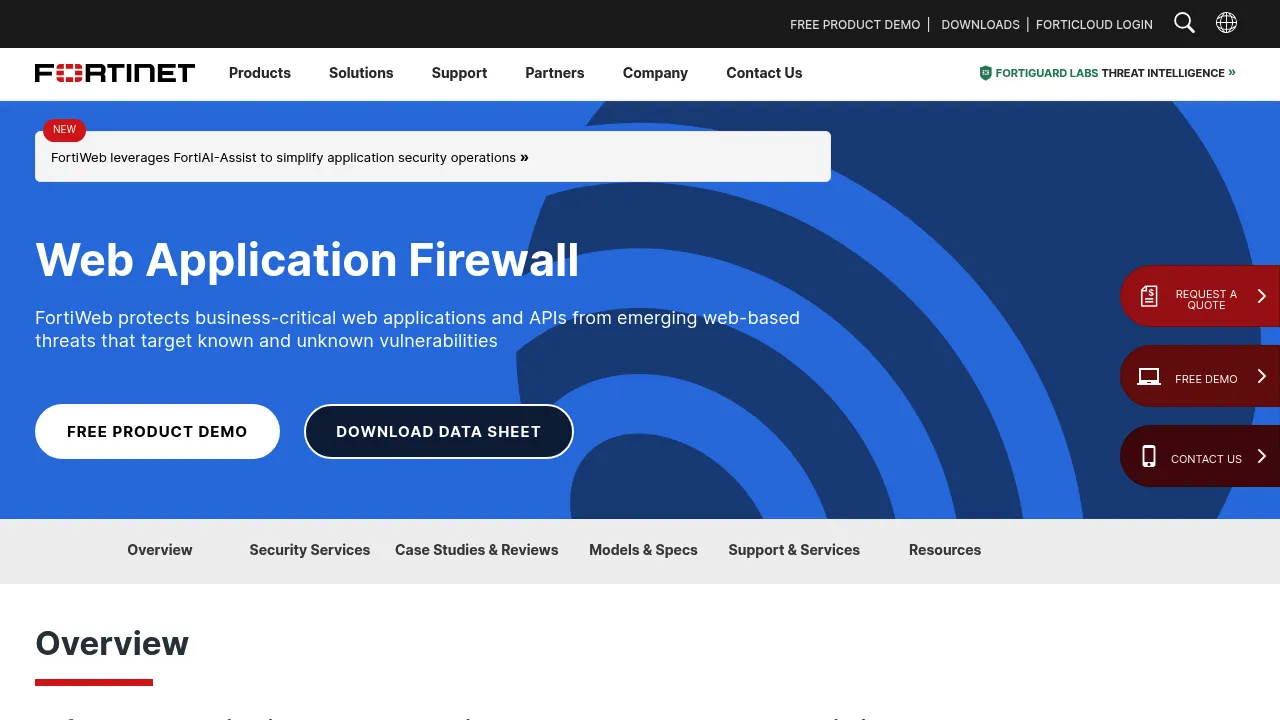
Task: Switch to Support & Services tab
Action: click(x=794, y=550)
